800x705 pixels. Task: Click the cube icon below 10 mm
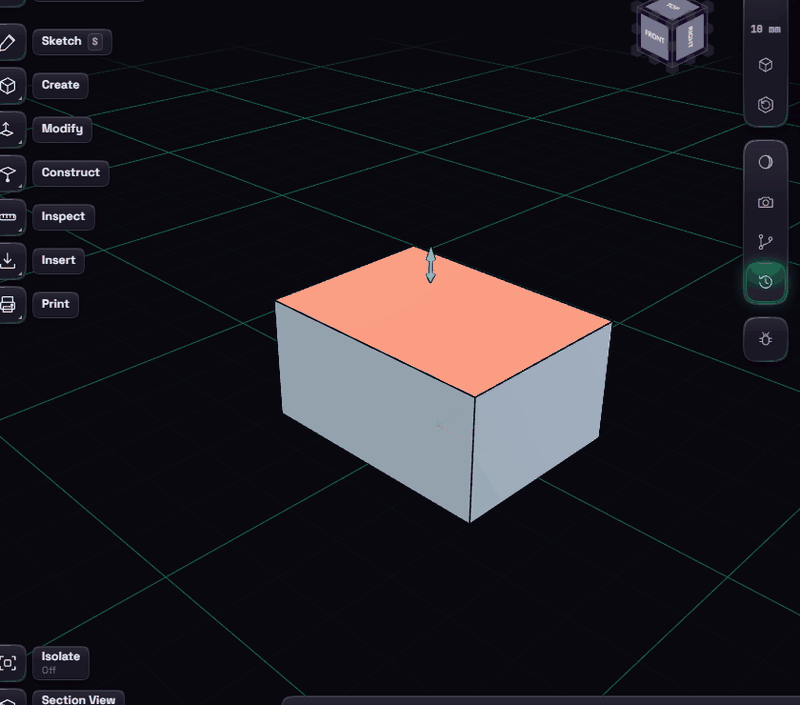765,65
